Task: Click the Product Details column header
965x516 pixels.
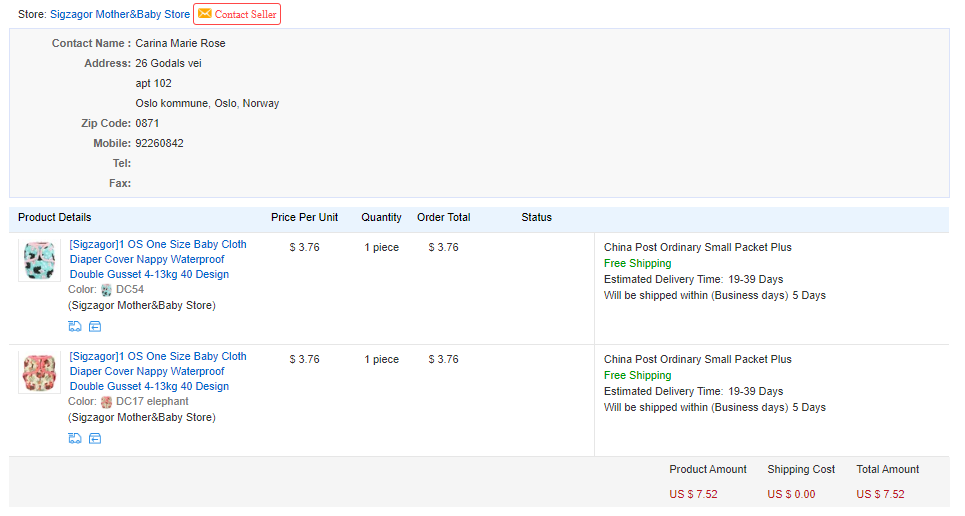Action: pyautogui.click(x=54, y=217)
